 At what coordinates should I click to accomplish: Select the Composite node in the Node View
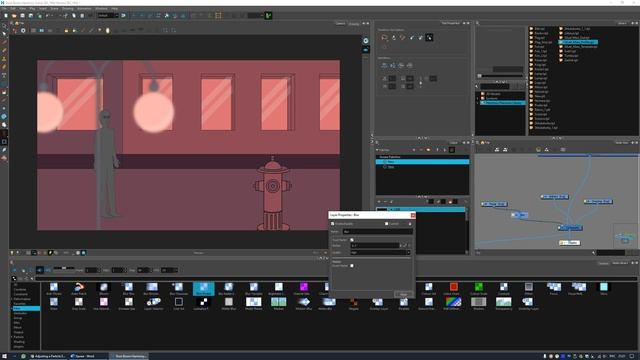click(570, 227)
